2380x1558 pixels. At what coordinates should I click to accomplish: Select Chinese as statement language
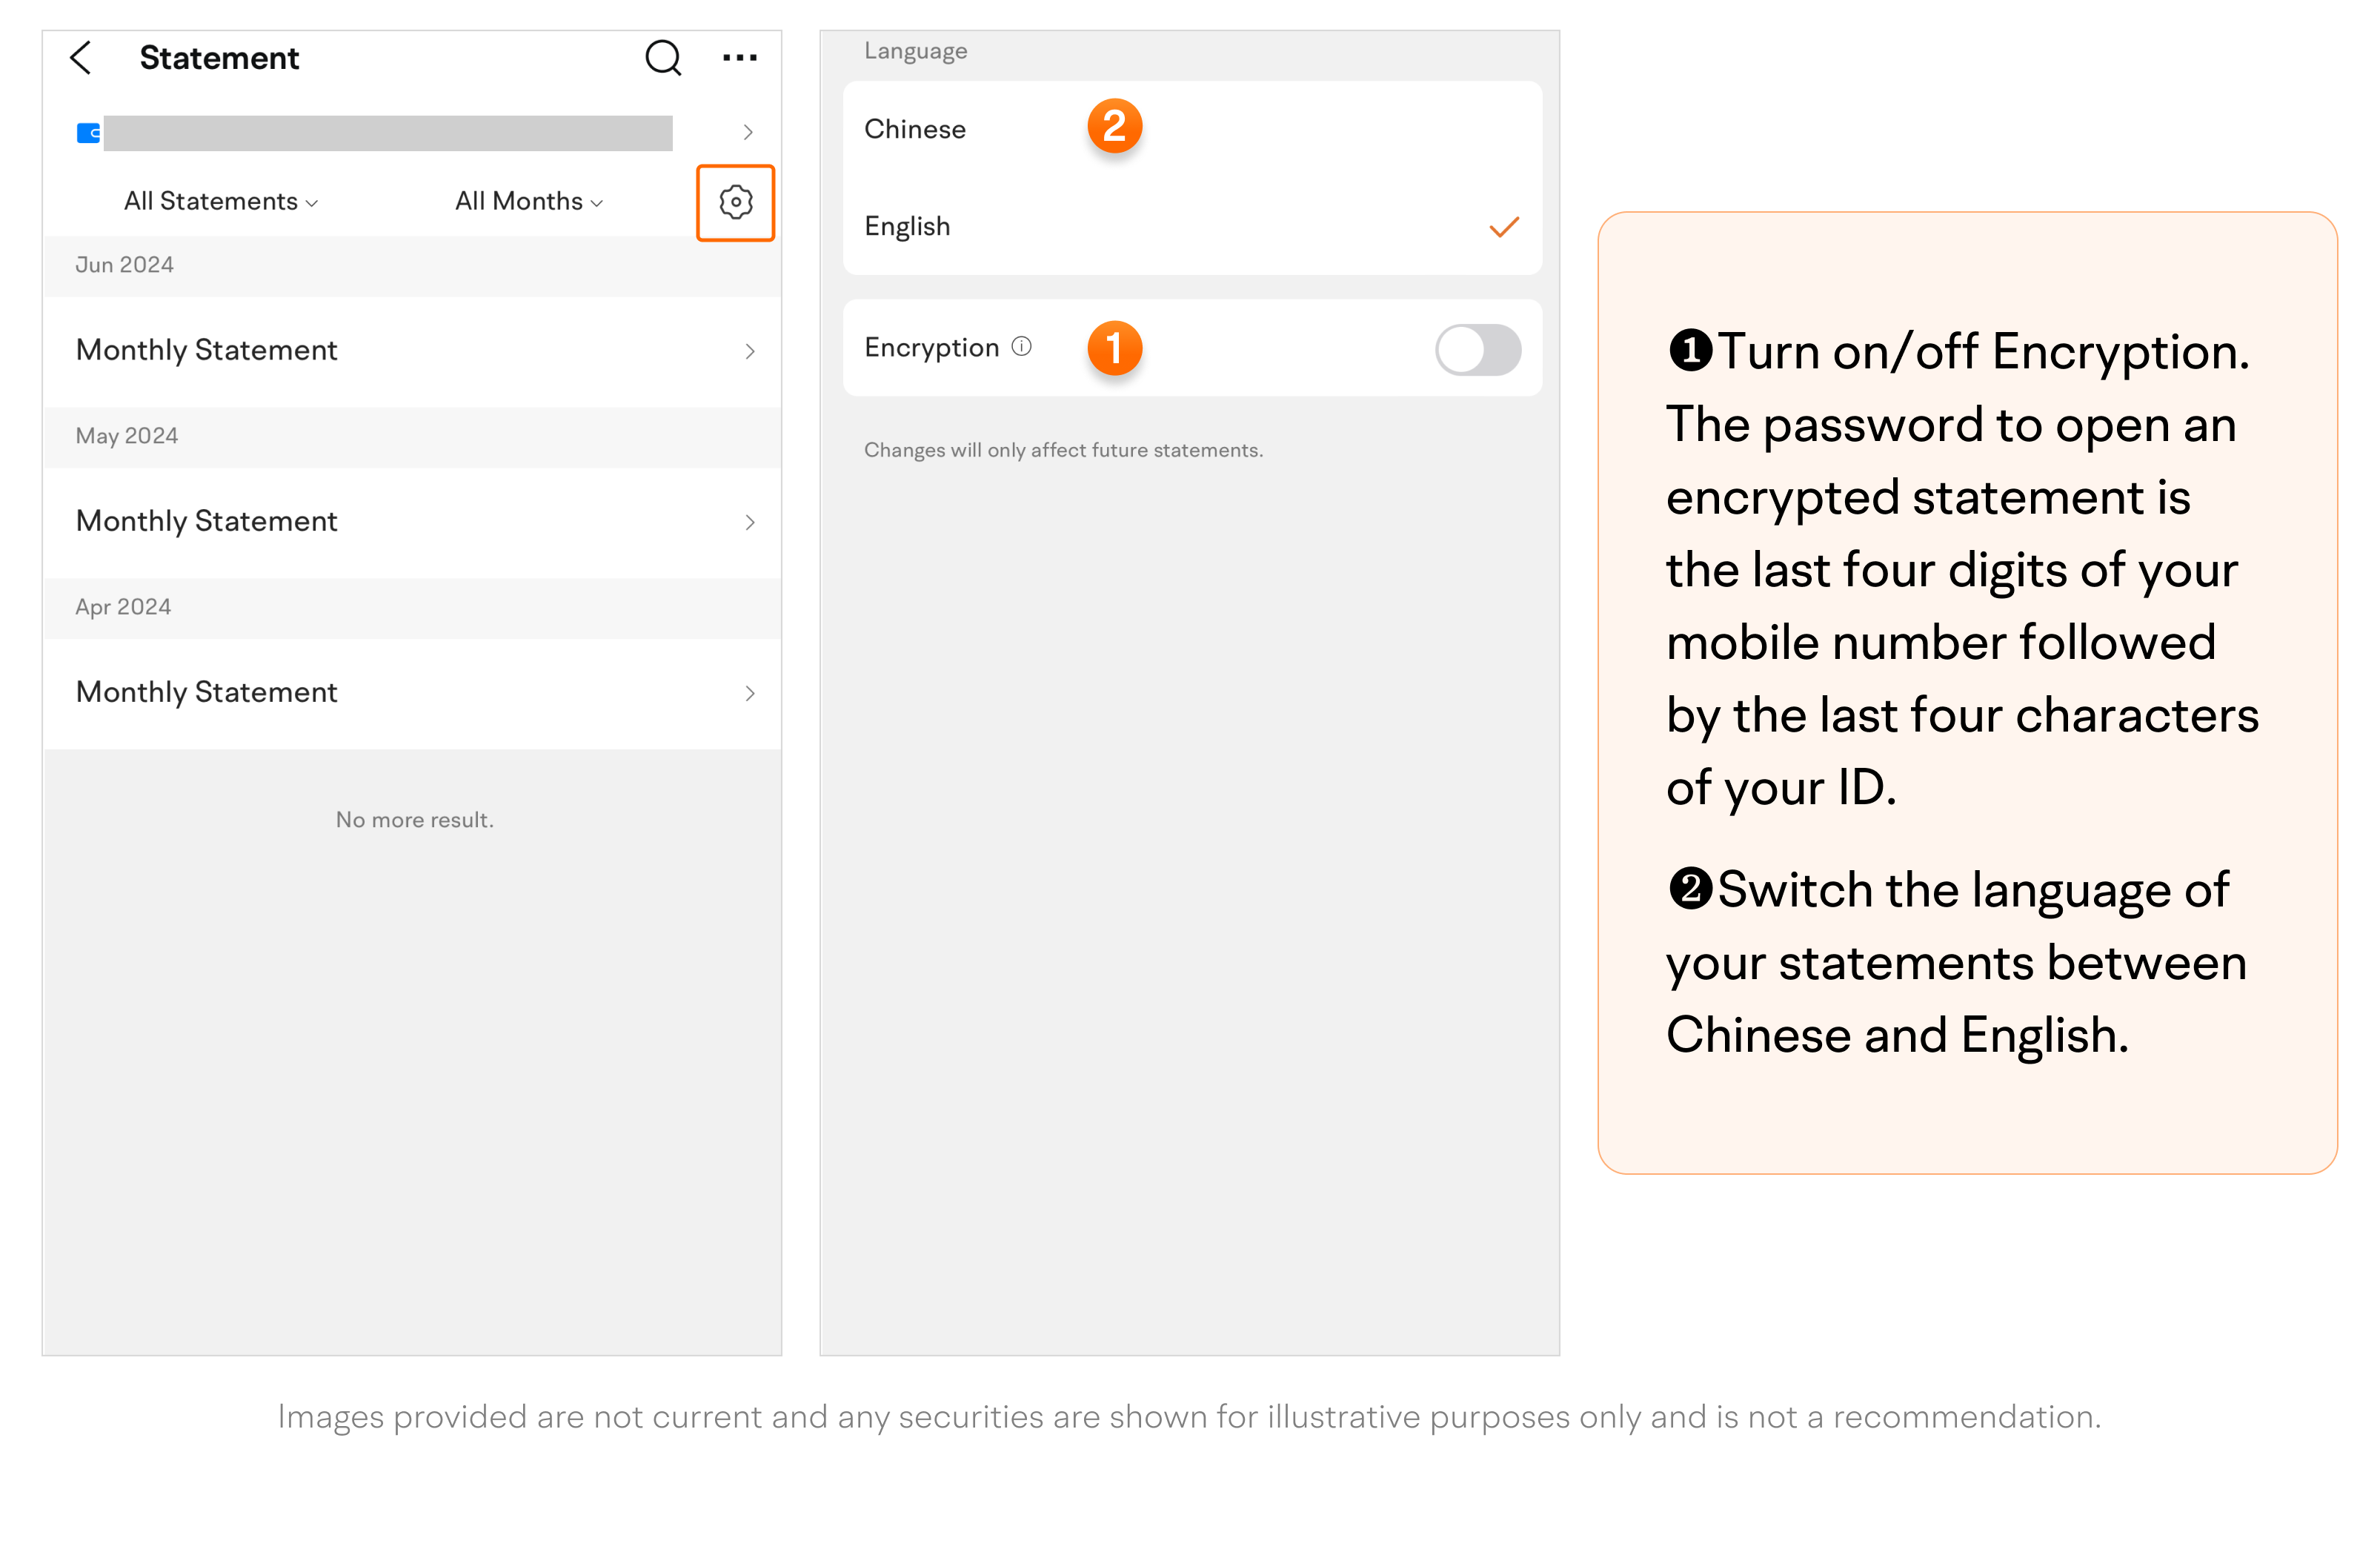tap(915, 130)
